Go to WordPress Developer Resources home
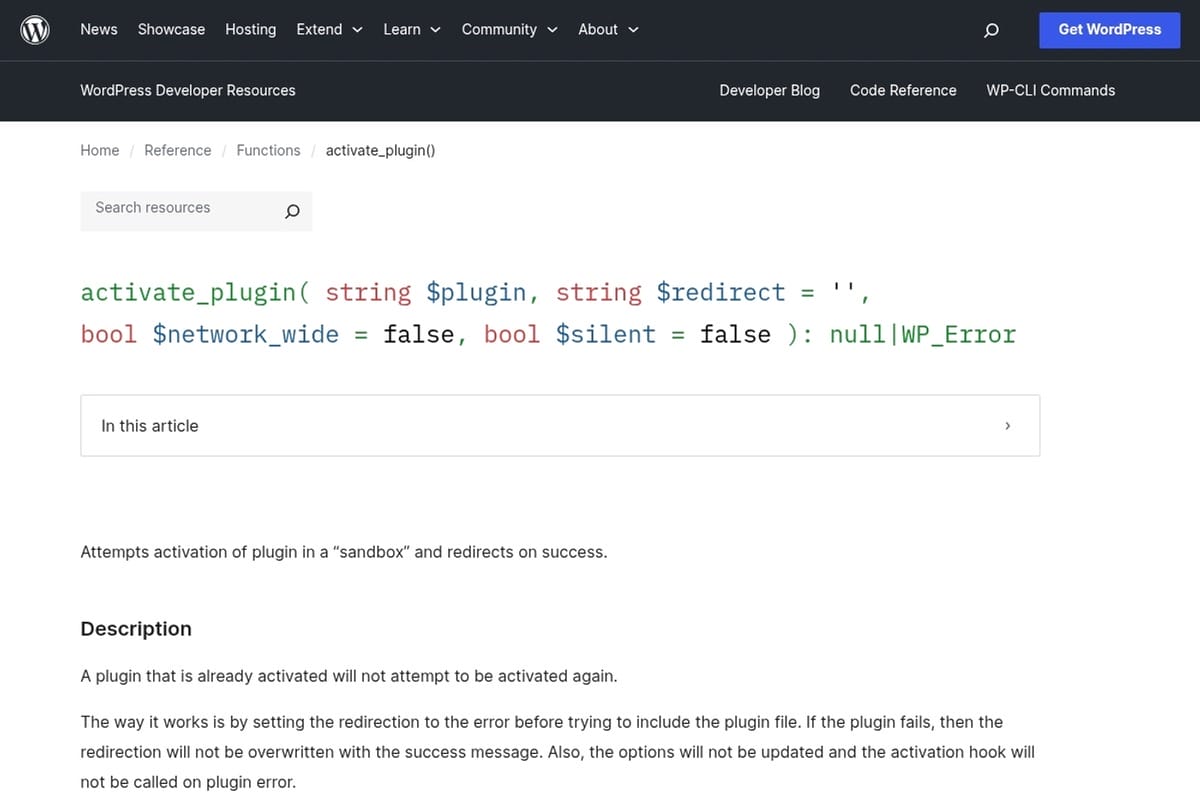 click(x=187, y=90)
